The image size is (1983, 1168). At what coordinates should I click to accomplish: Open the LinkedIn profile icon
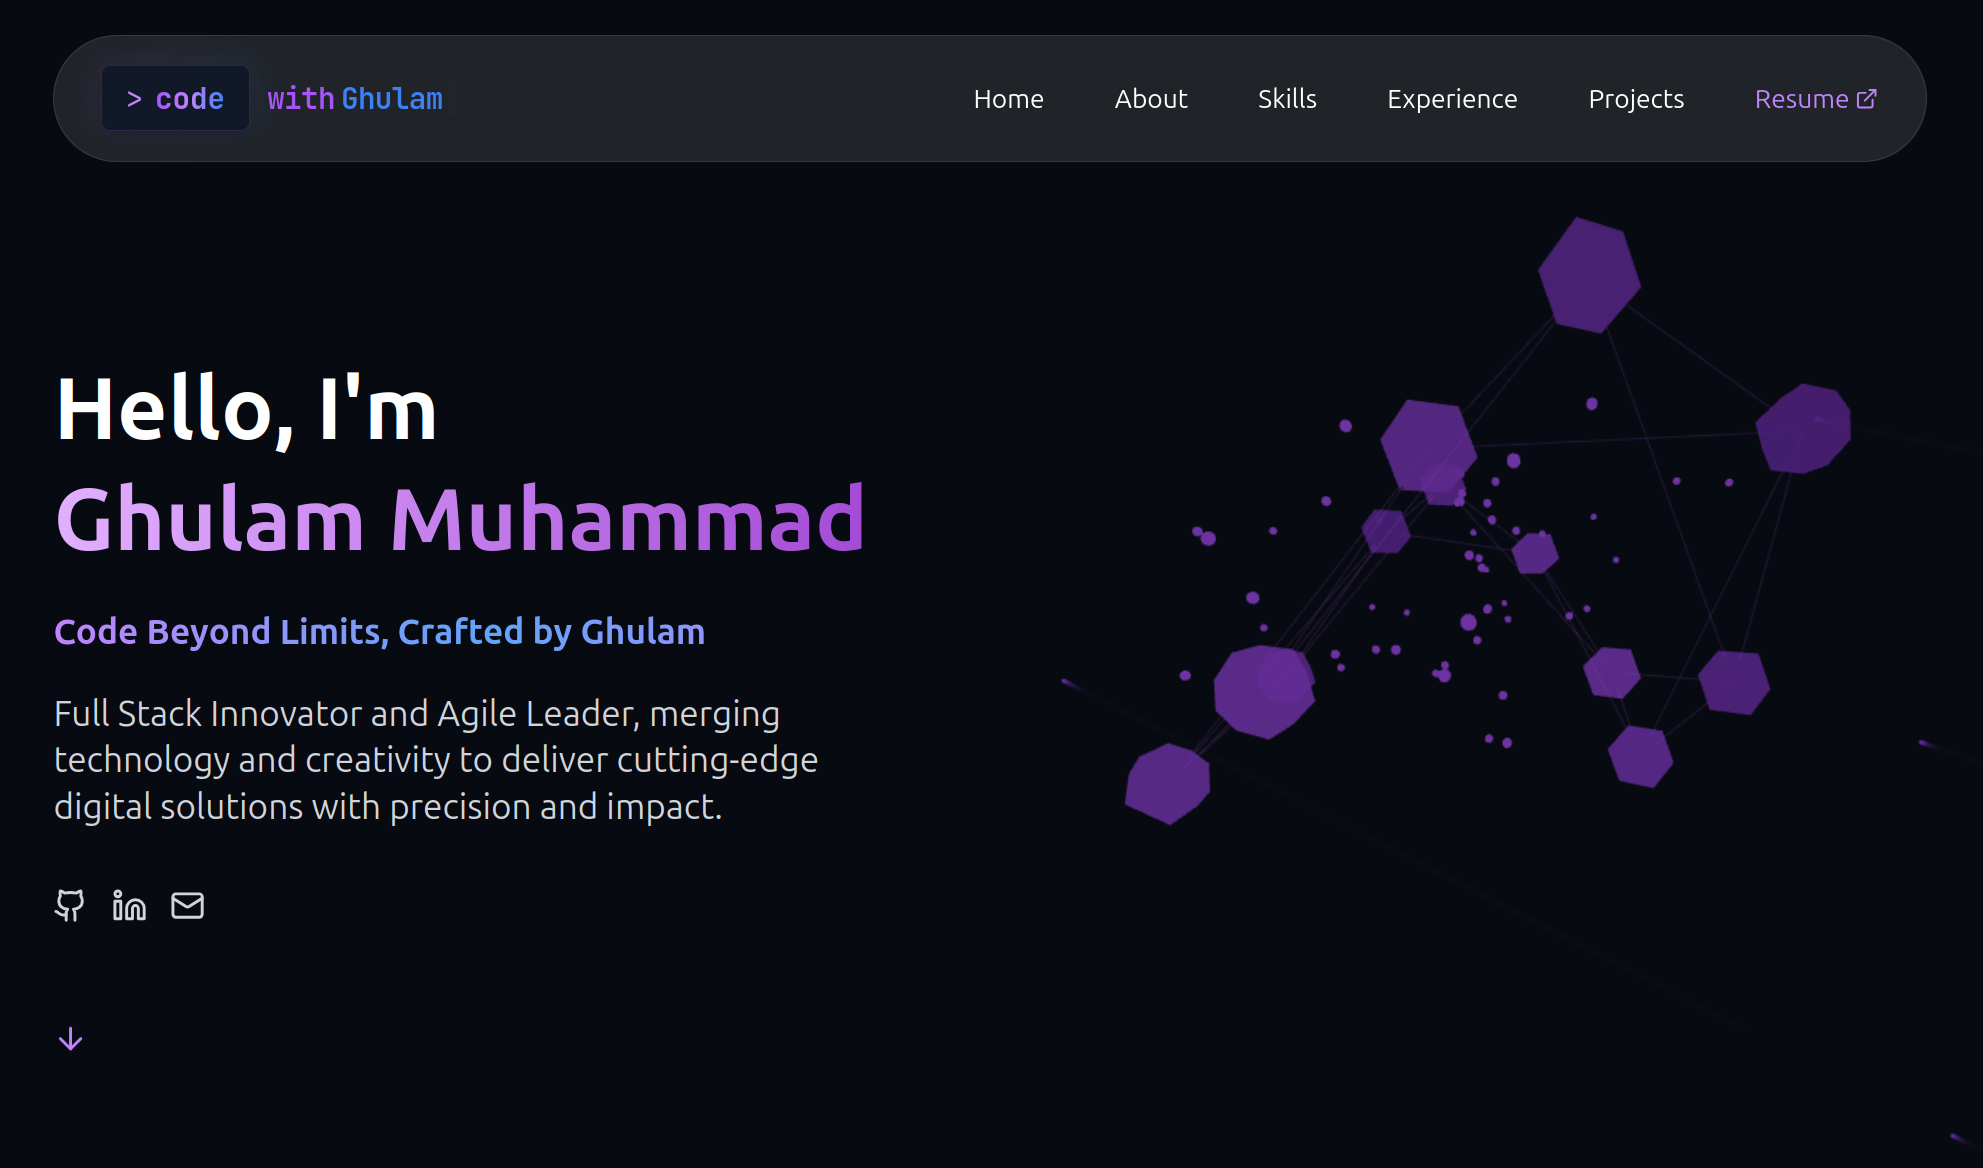(x=129, y=905)
